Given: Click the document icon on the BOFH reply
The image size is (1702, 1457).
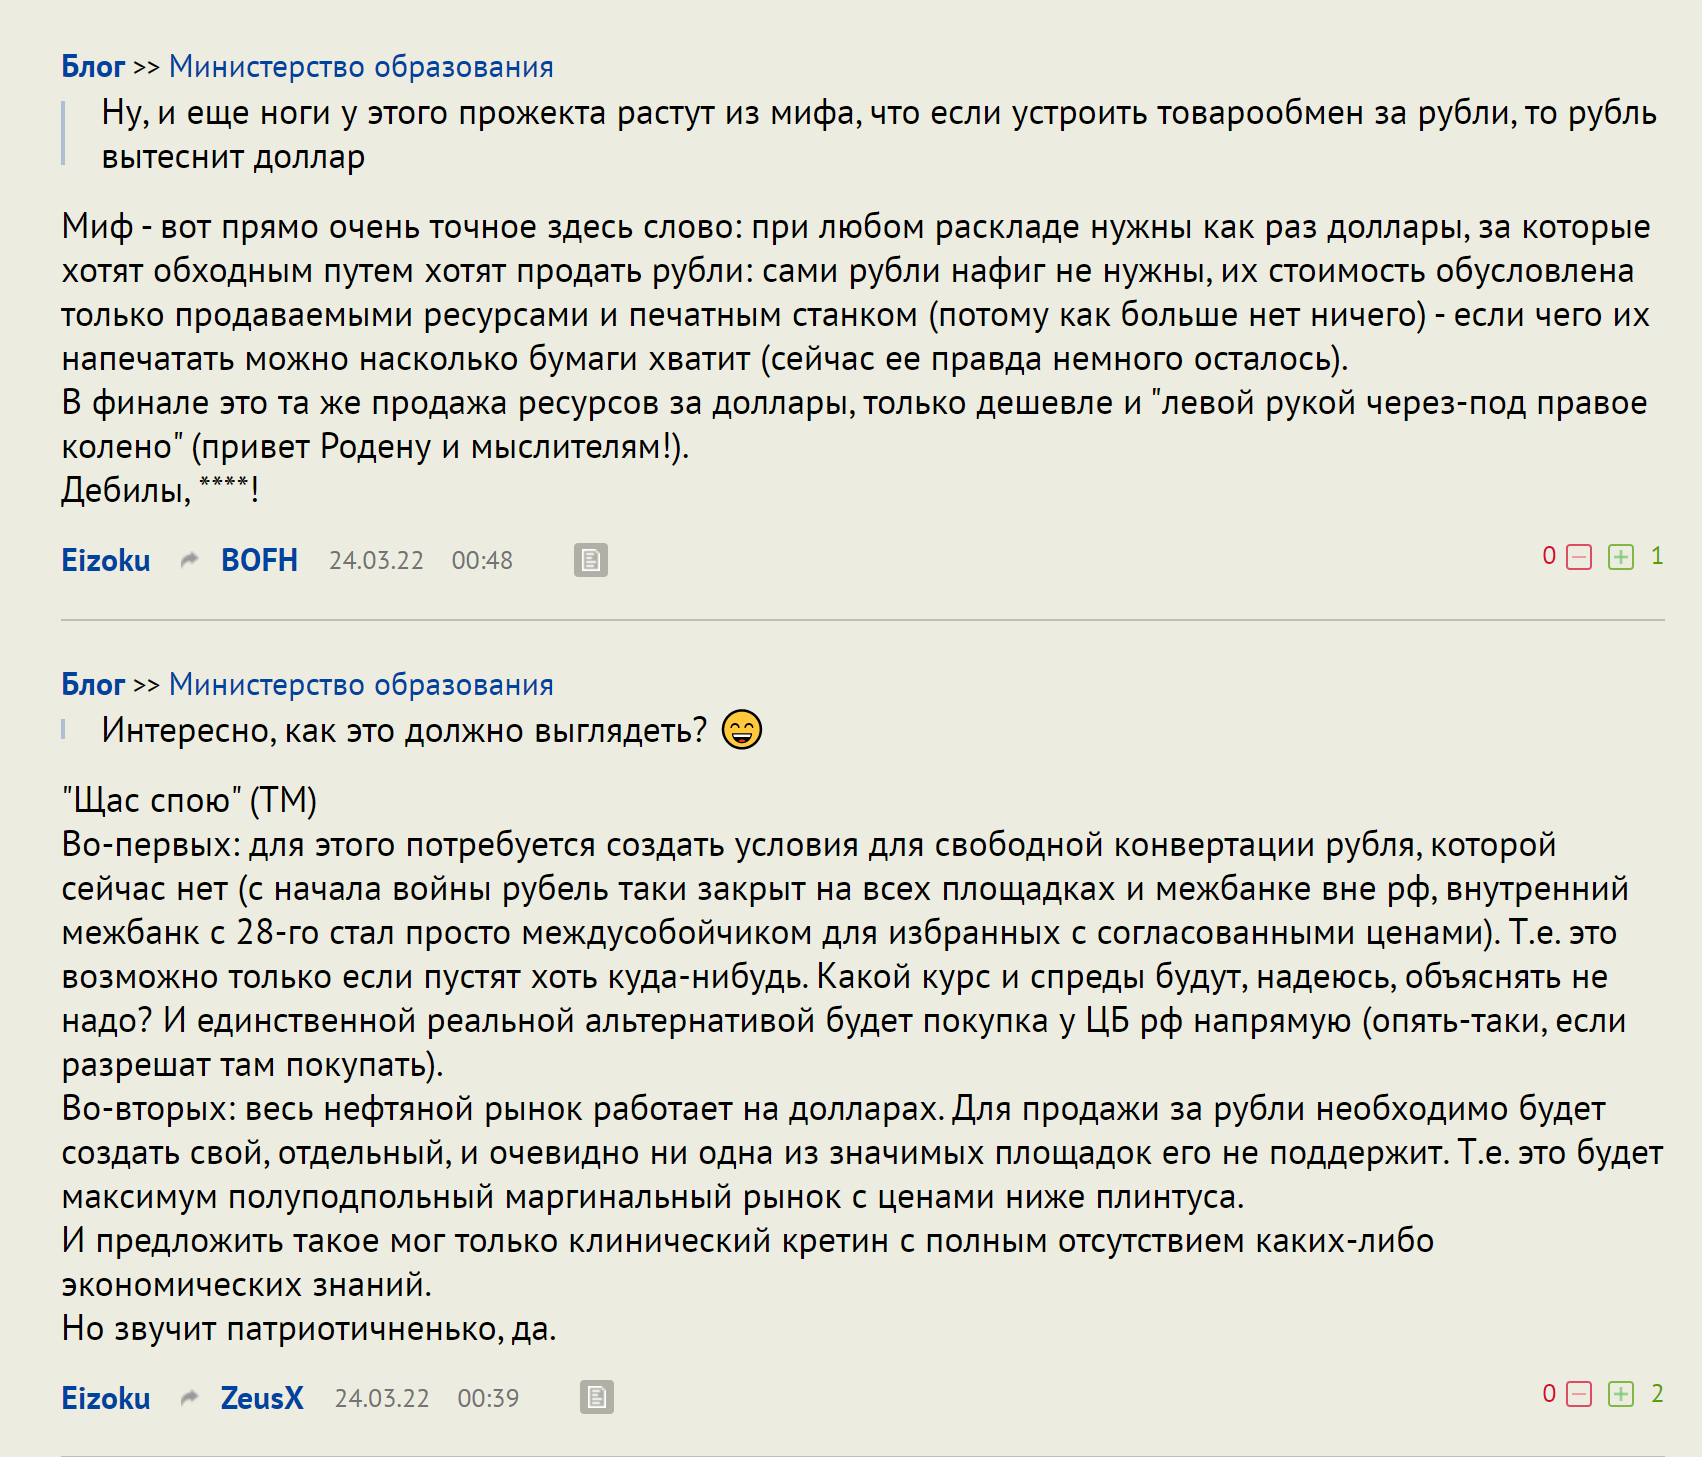Looking at the screenshot, I should point(591,560).
